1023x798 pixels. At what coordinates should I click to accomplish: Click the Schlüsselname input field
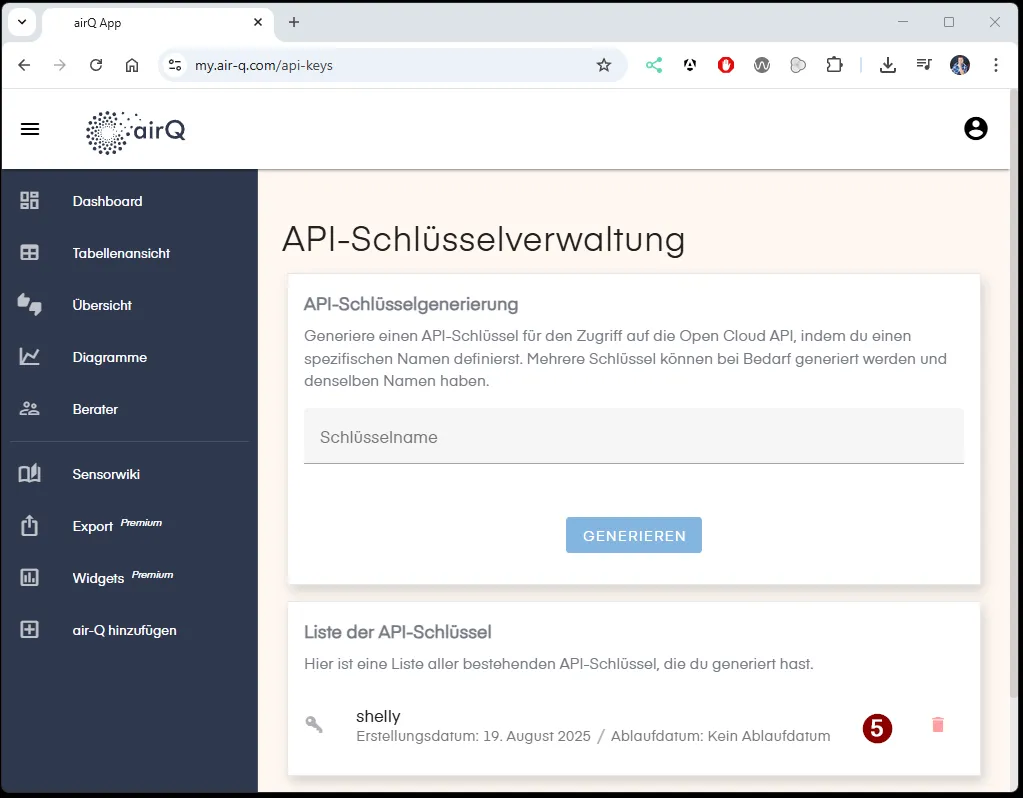tap(633, 437)
